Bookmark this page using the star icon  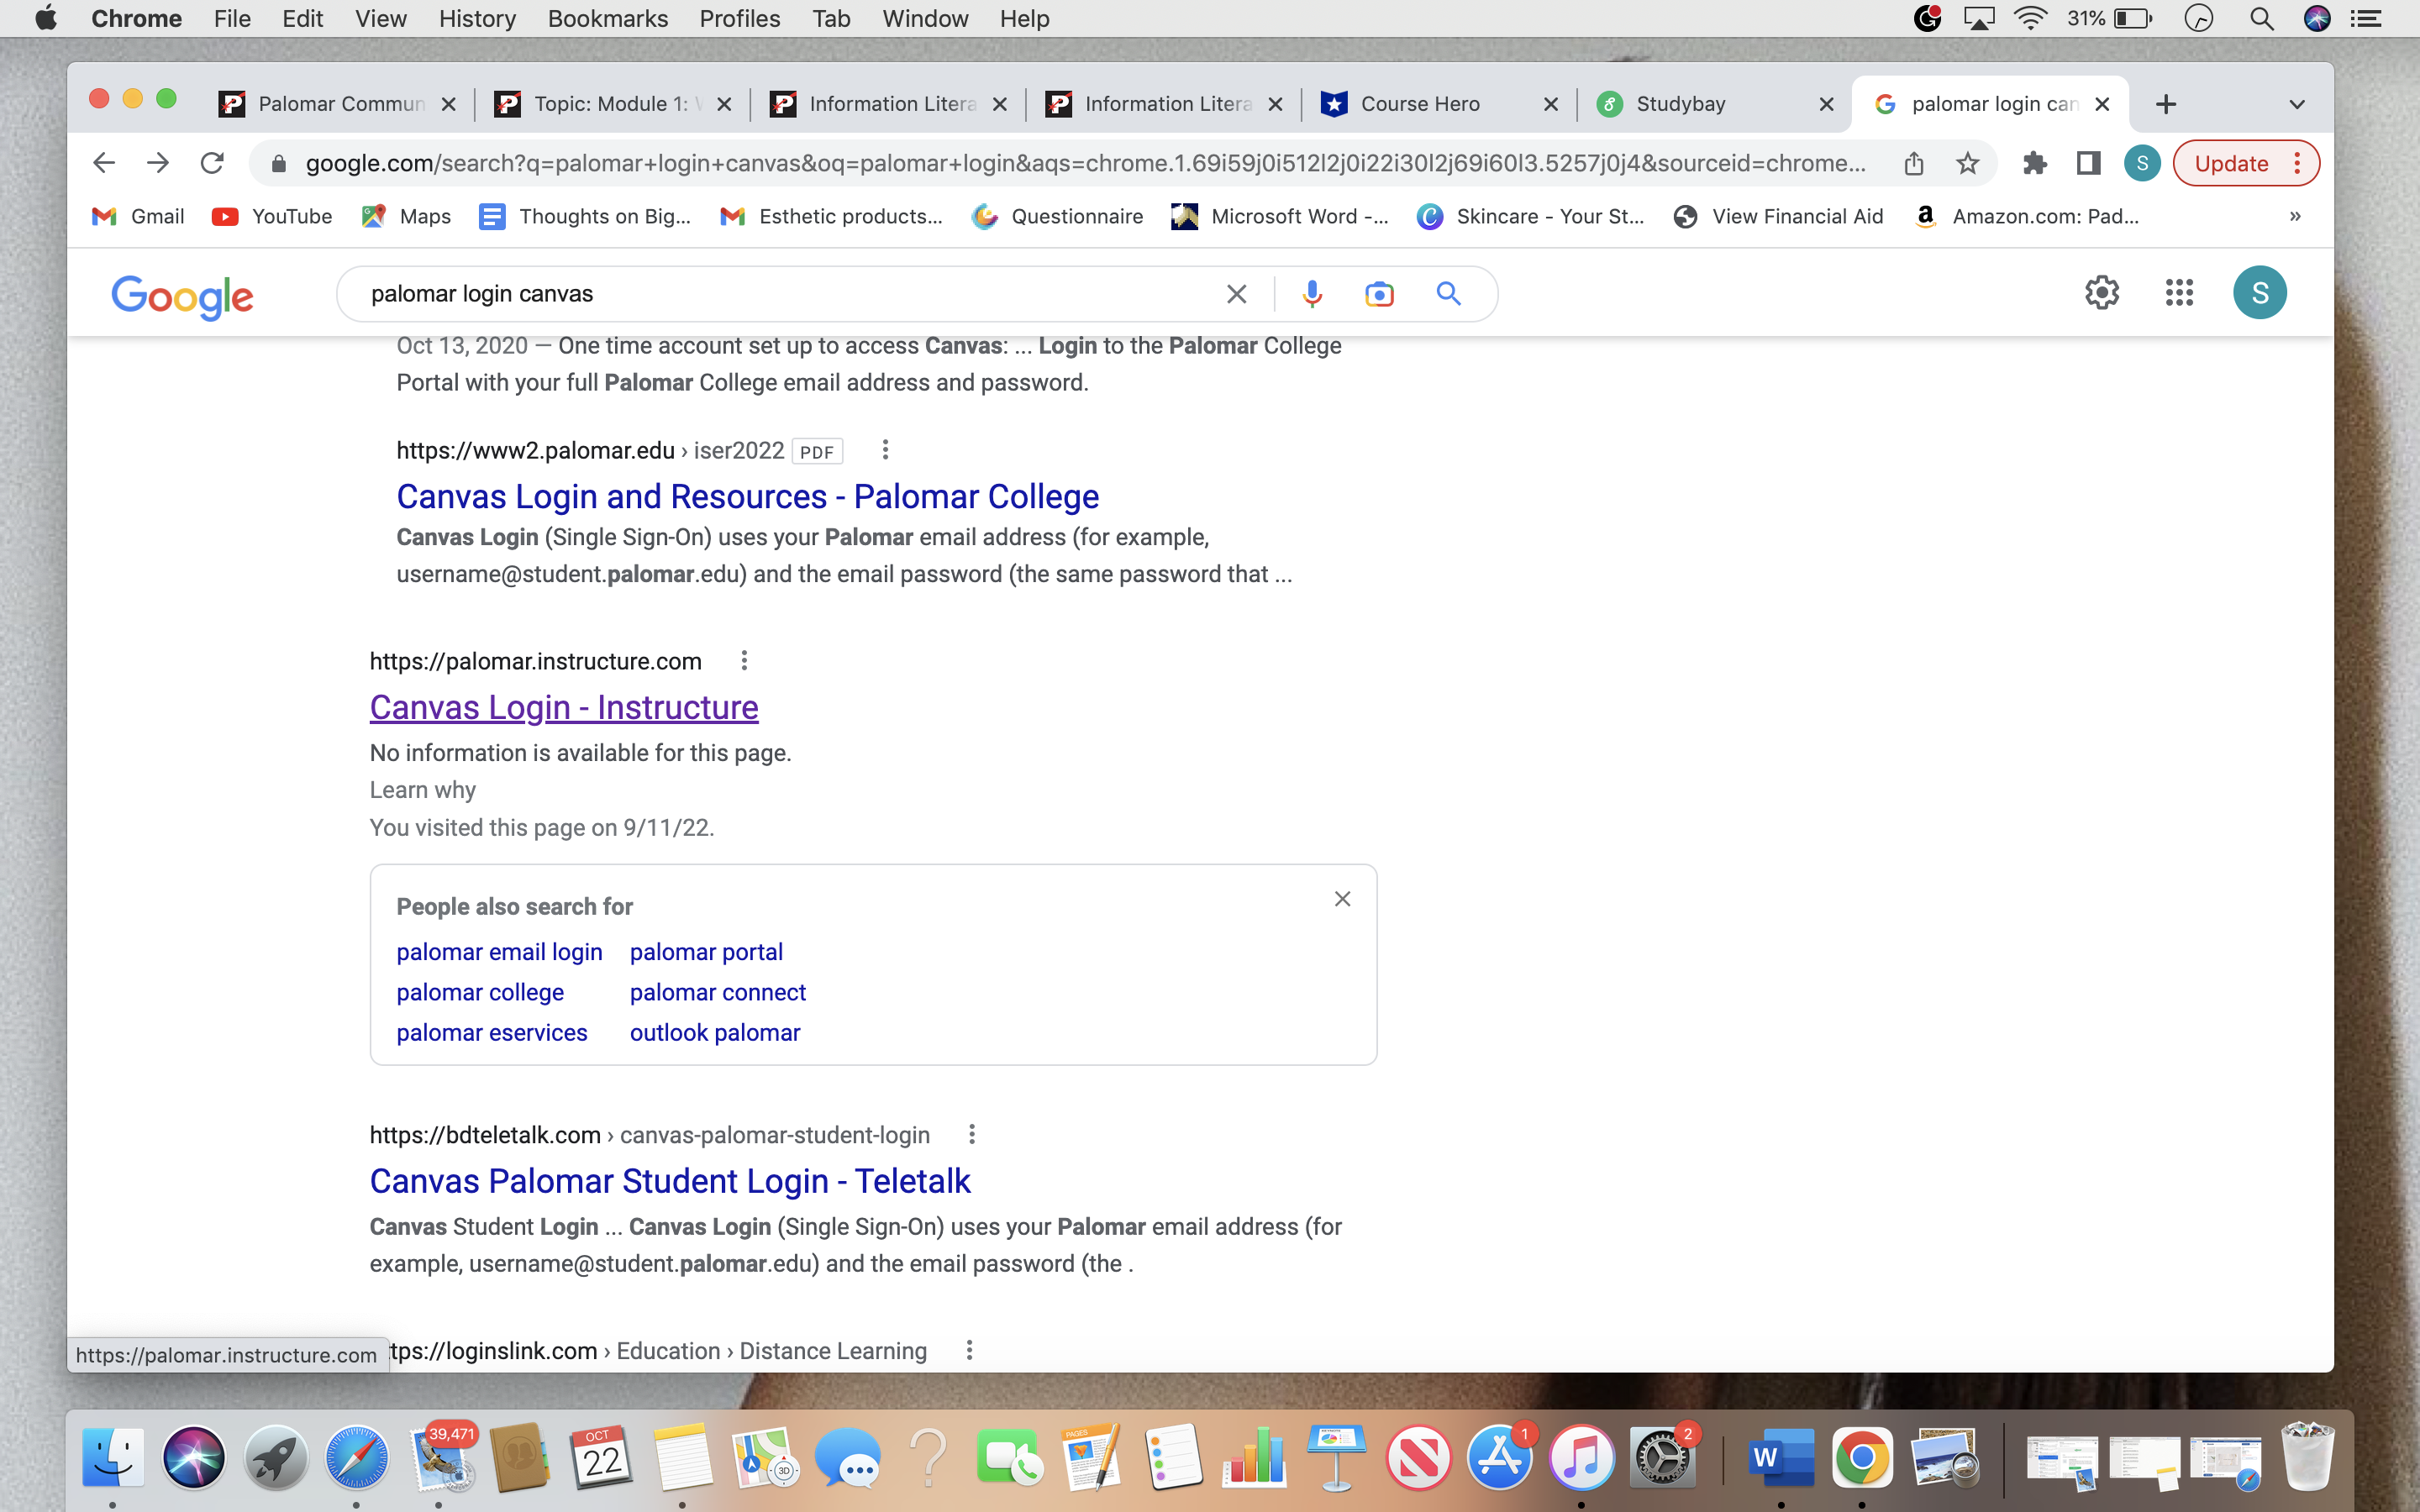(1966, 163)
